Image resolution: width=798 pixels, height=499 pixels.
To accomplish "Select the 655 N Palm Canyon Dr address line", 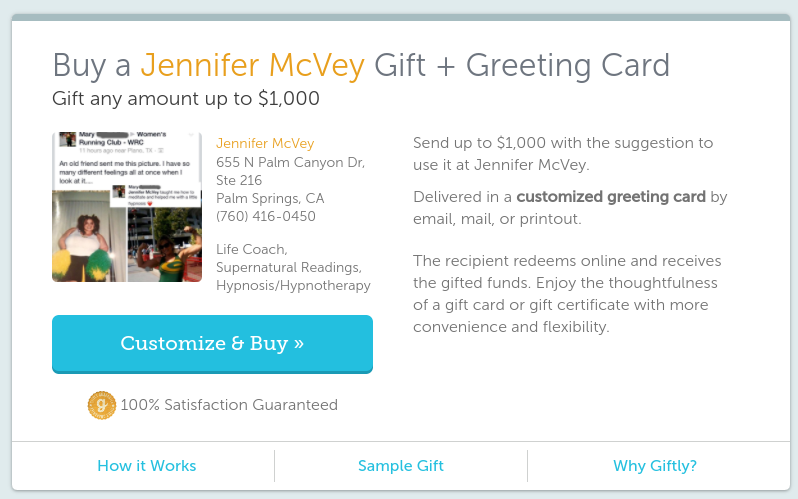I will pos(290,162).
